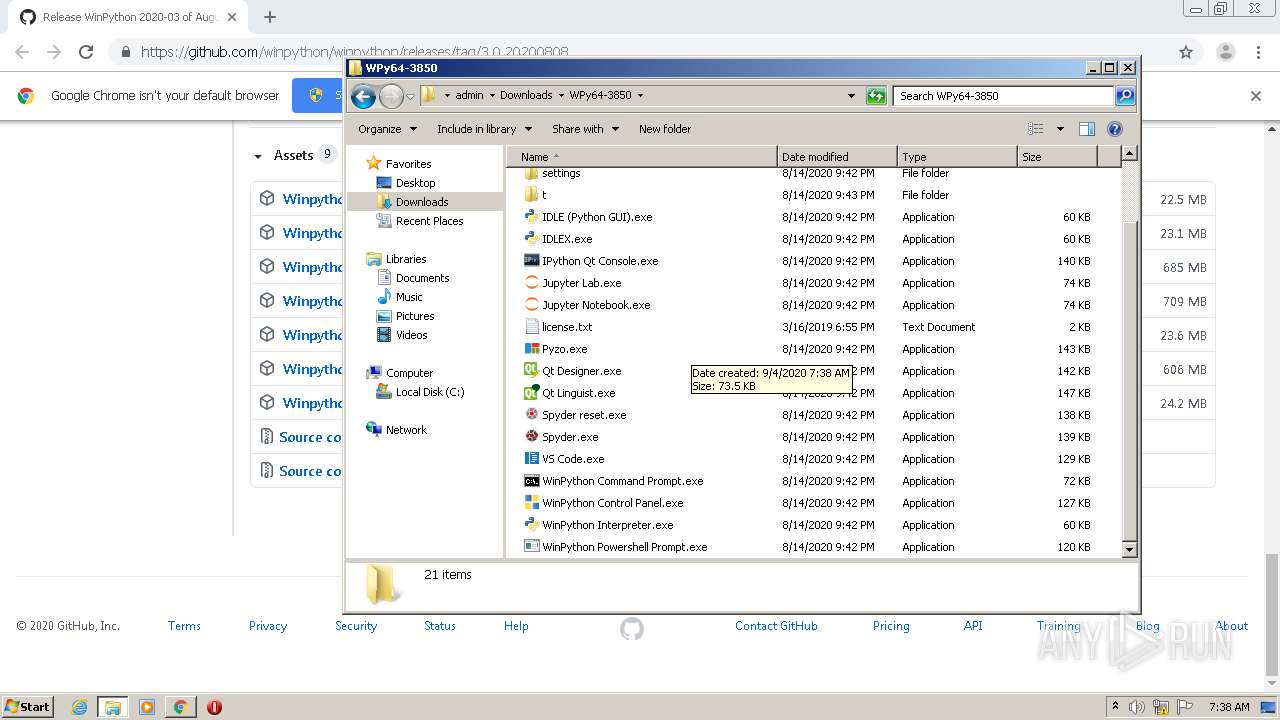
Task: Collapse the Assets section on GitHub page
Action: 258,156
